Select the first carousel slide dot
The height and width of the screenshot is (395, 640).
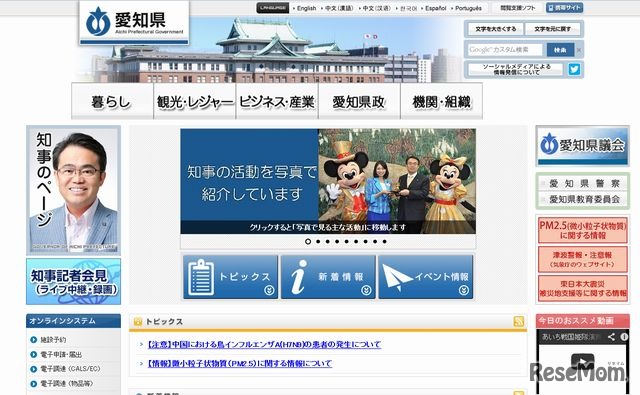click(x=308, y=242)
